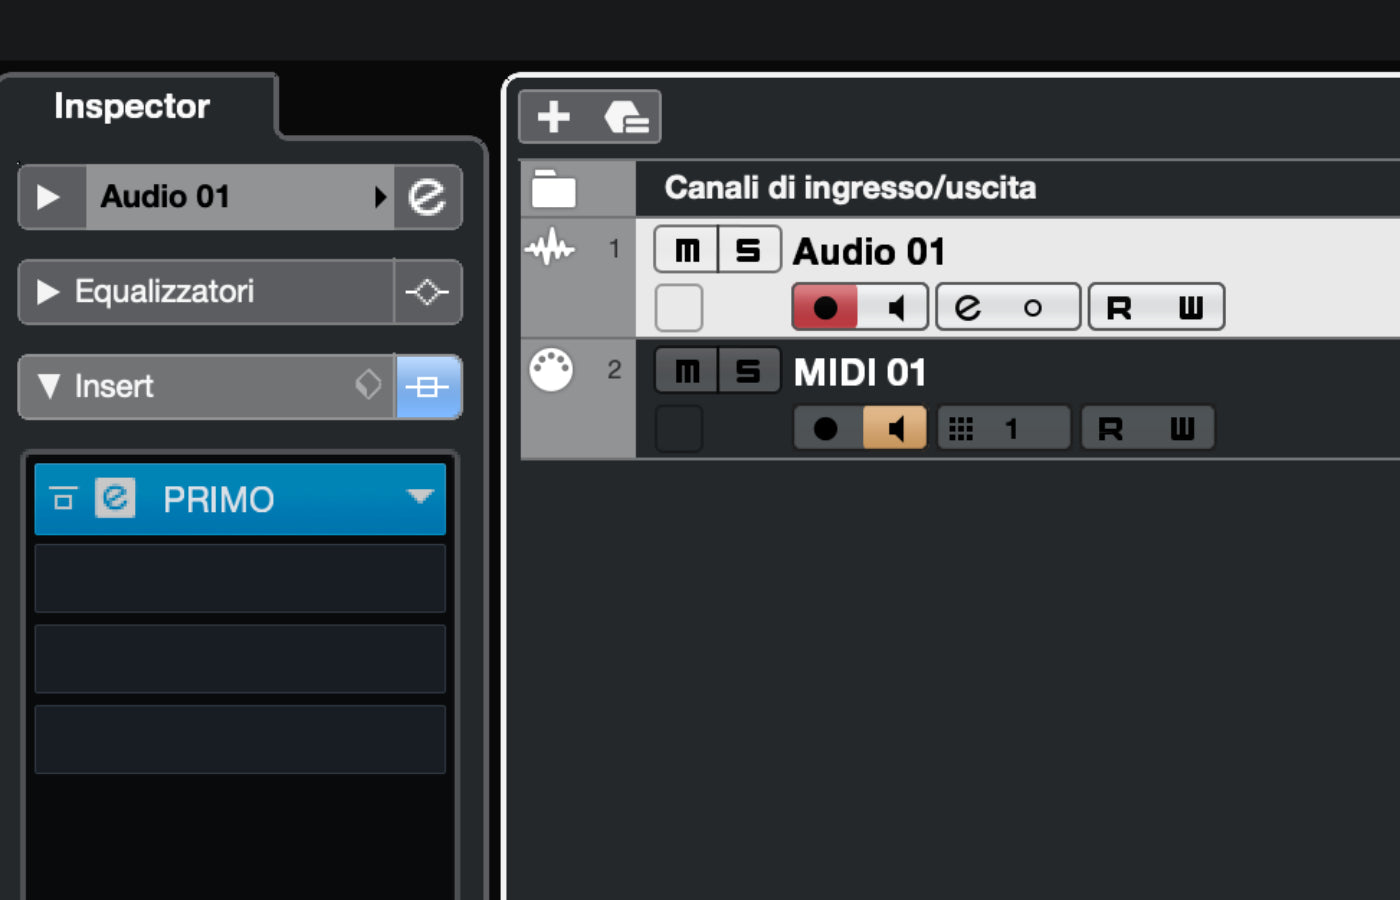This screenshot has width=1400, height=900.
Task: Click the first empty insert slot
Action: pyautogui.click(x=240, y=578)
